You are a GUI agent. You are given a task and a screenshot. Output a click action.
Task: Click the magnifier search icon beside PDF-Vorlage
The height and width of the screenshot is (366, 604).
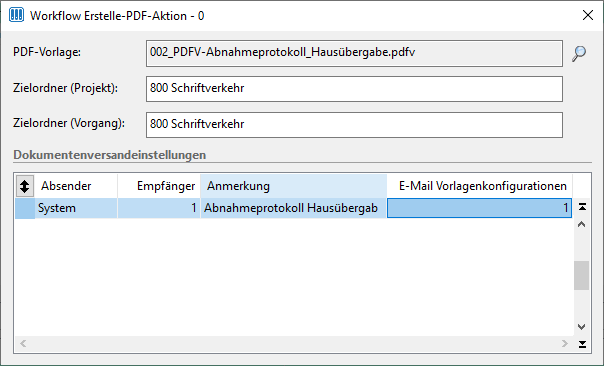579,54
